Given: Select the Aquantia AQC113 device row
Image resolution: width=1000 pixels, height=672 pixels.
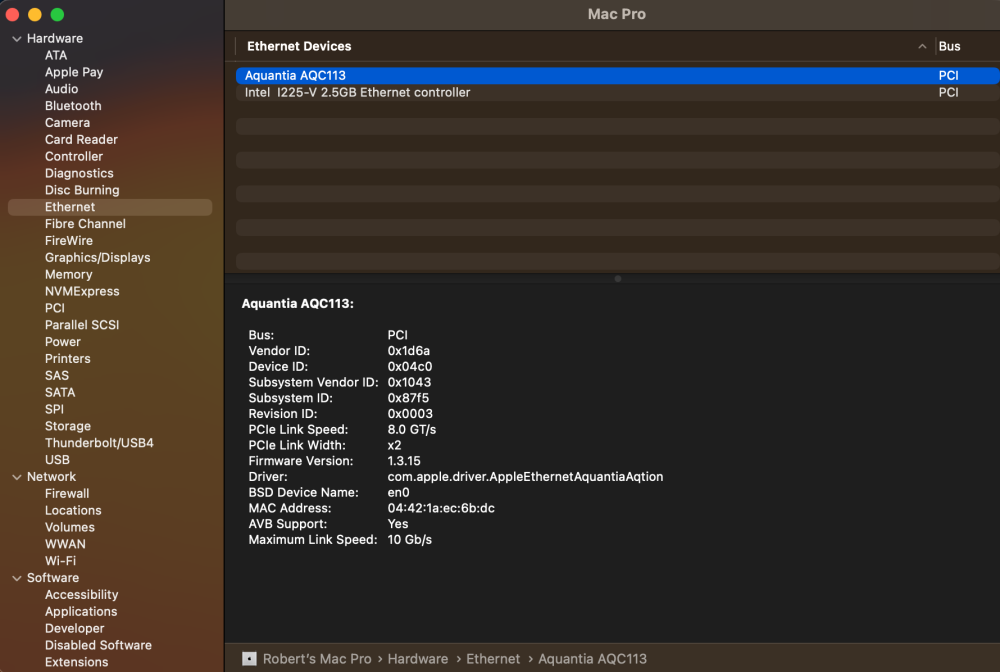Looking at the screenshot, I should [617, 75].
